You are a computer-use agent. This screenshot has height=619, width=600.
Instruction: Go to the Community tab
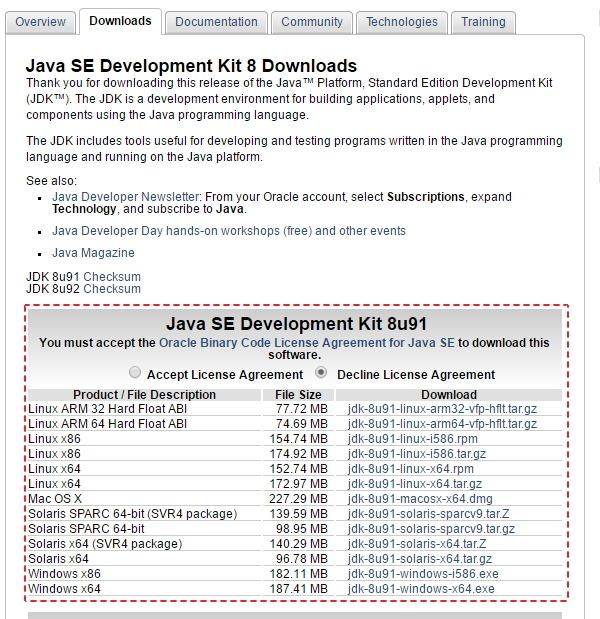312,23
